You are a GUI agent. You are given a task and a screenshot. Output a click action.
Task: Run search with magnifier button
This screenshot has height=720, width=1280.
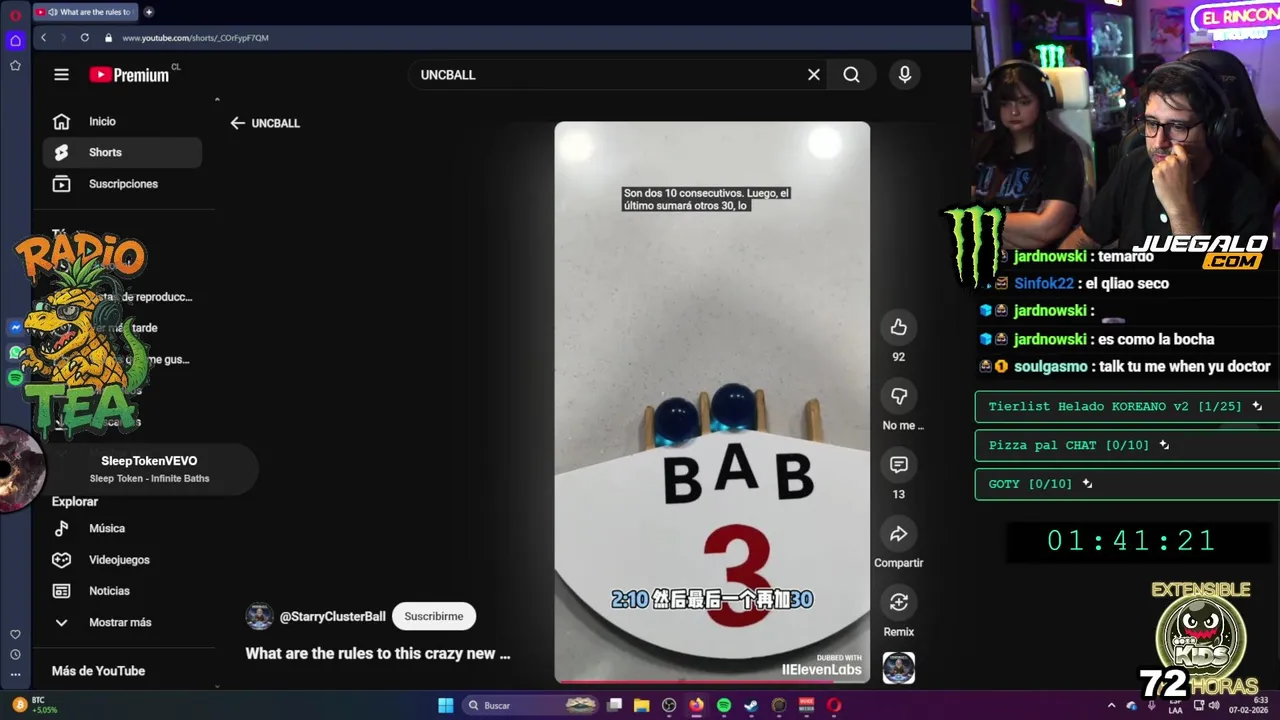[851, 75]
